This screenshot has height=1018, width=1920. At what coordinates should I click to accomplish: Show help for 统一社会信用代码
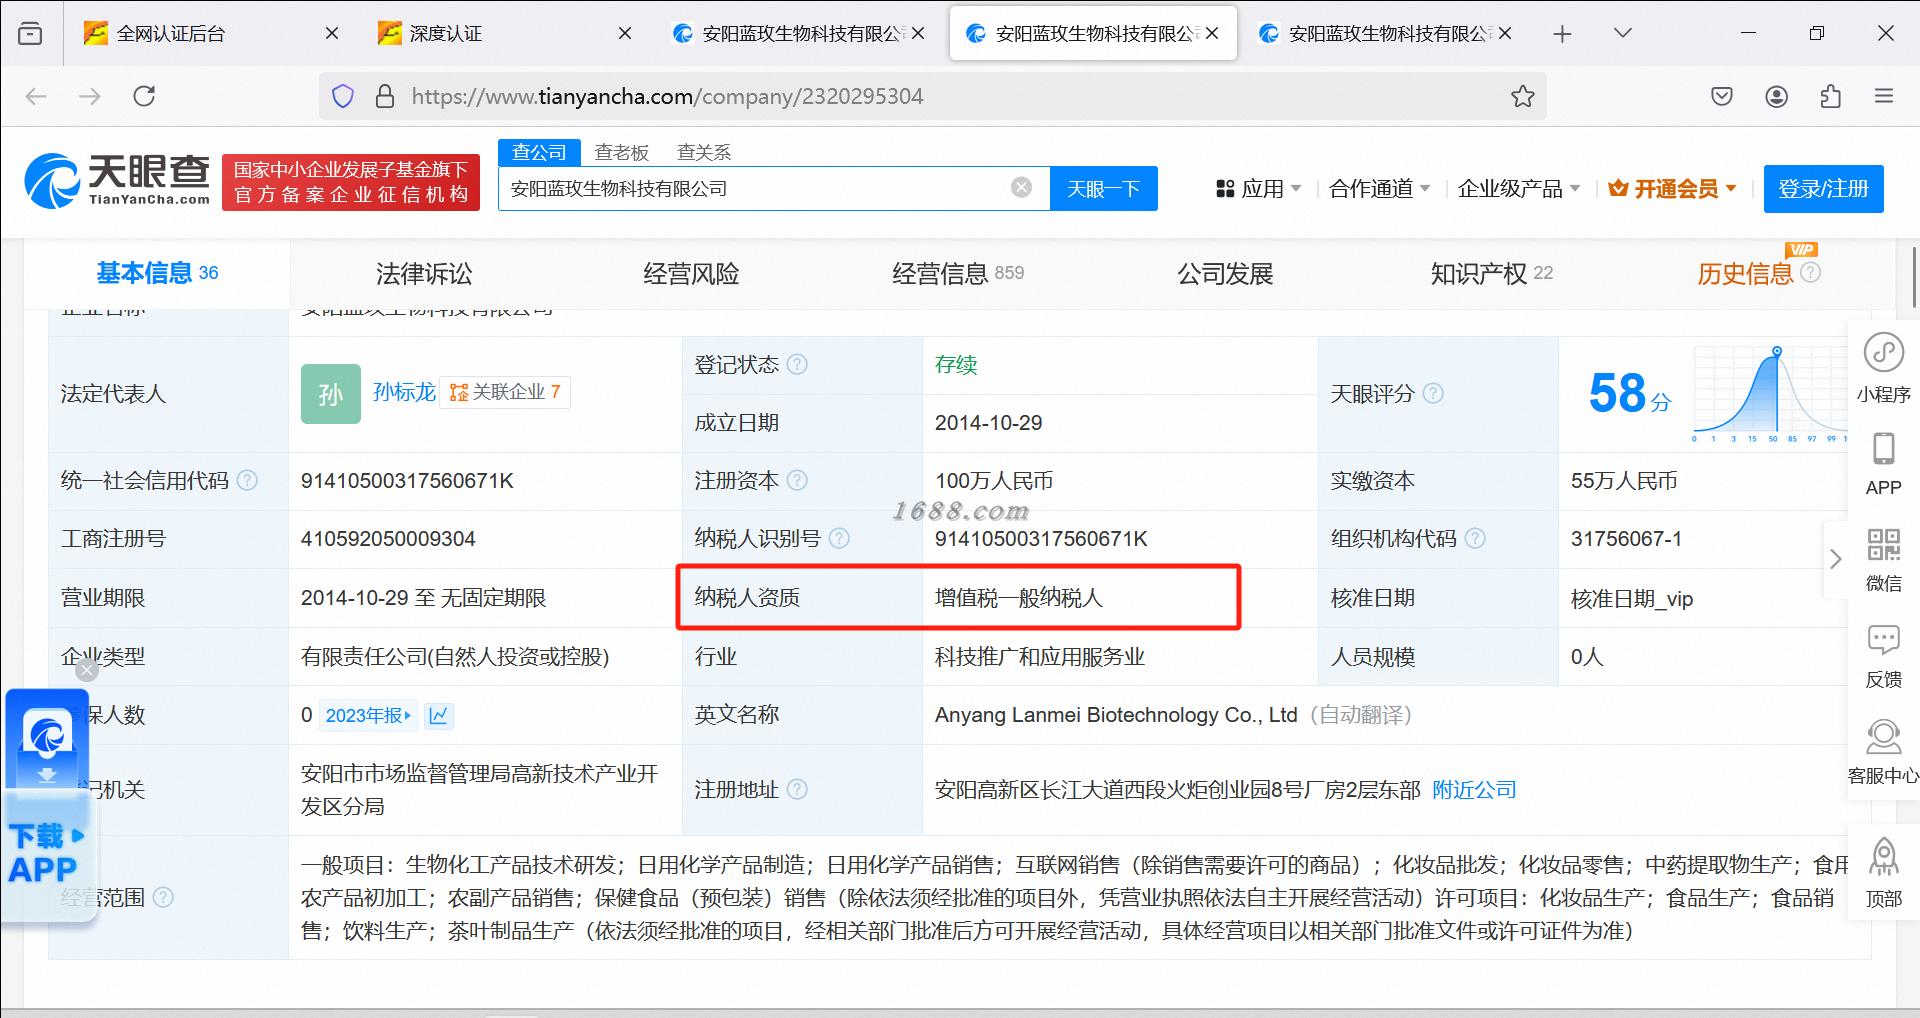tap(247, 481)
